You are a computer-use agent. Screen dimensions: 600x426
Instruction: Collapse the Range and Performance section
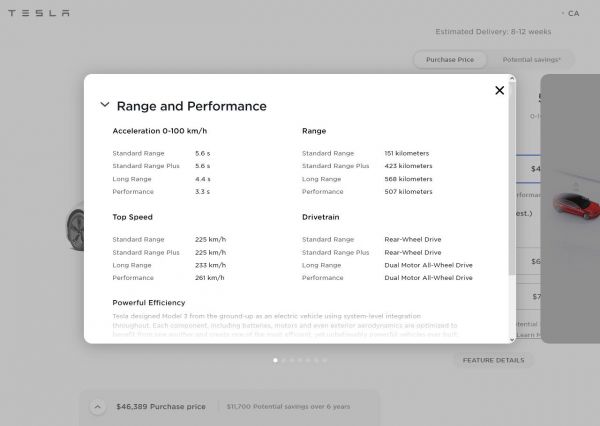[x=104, y=105]
